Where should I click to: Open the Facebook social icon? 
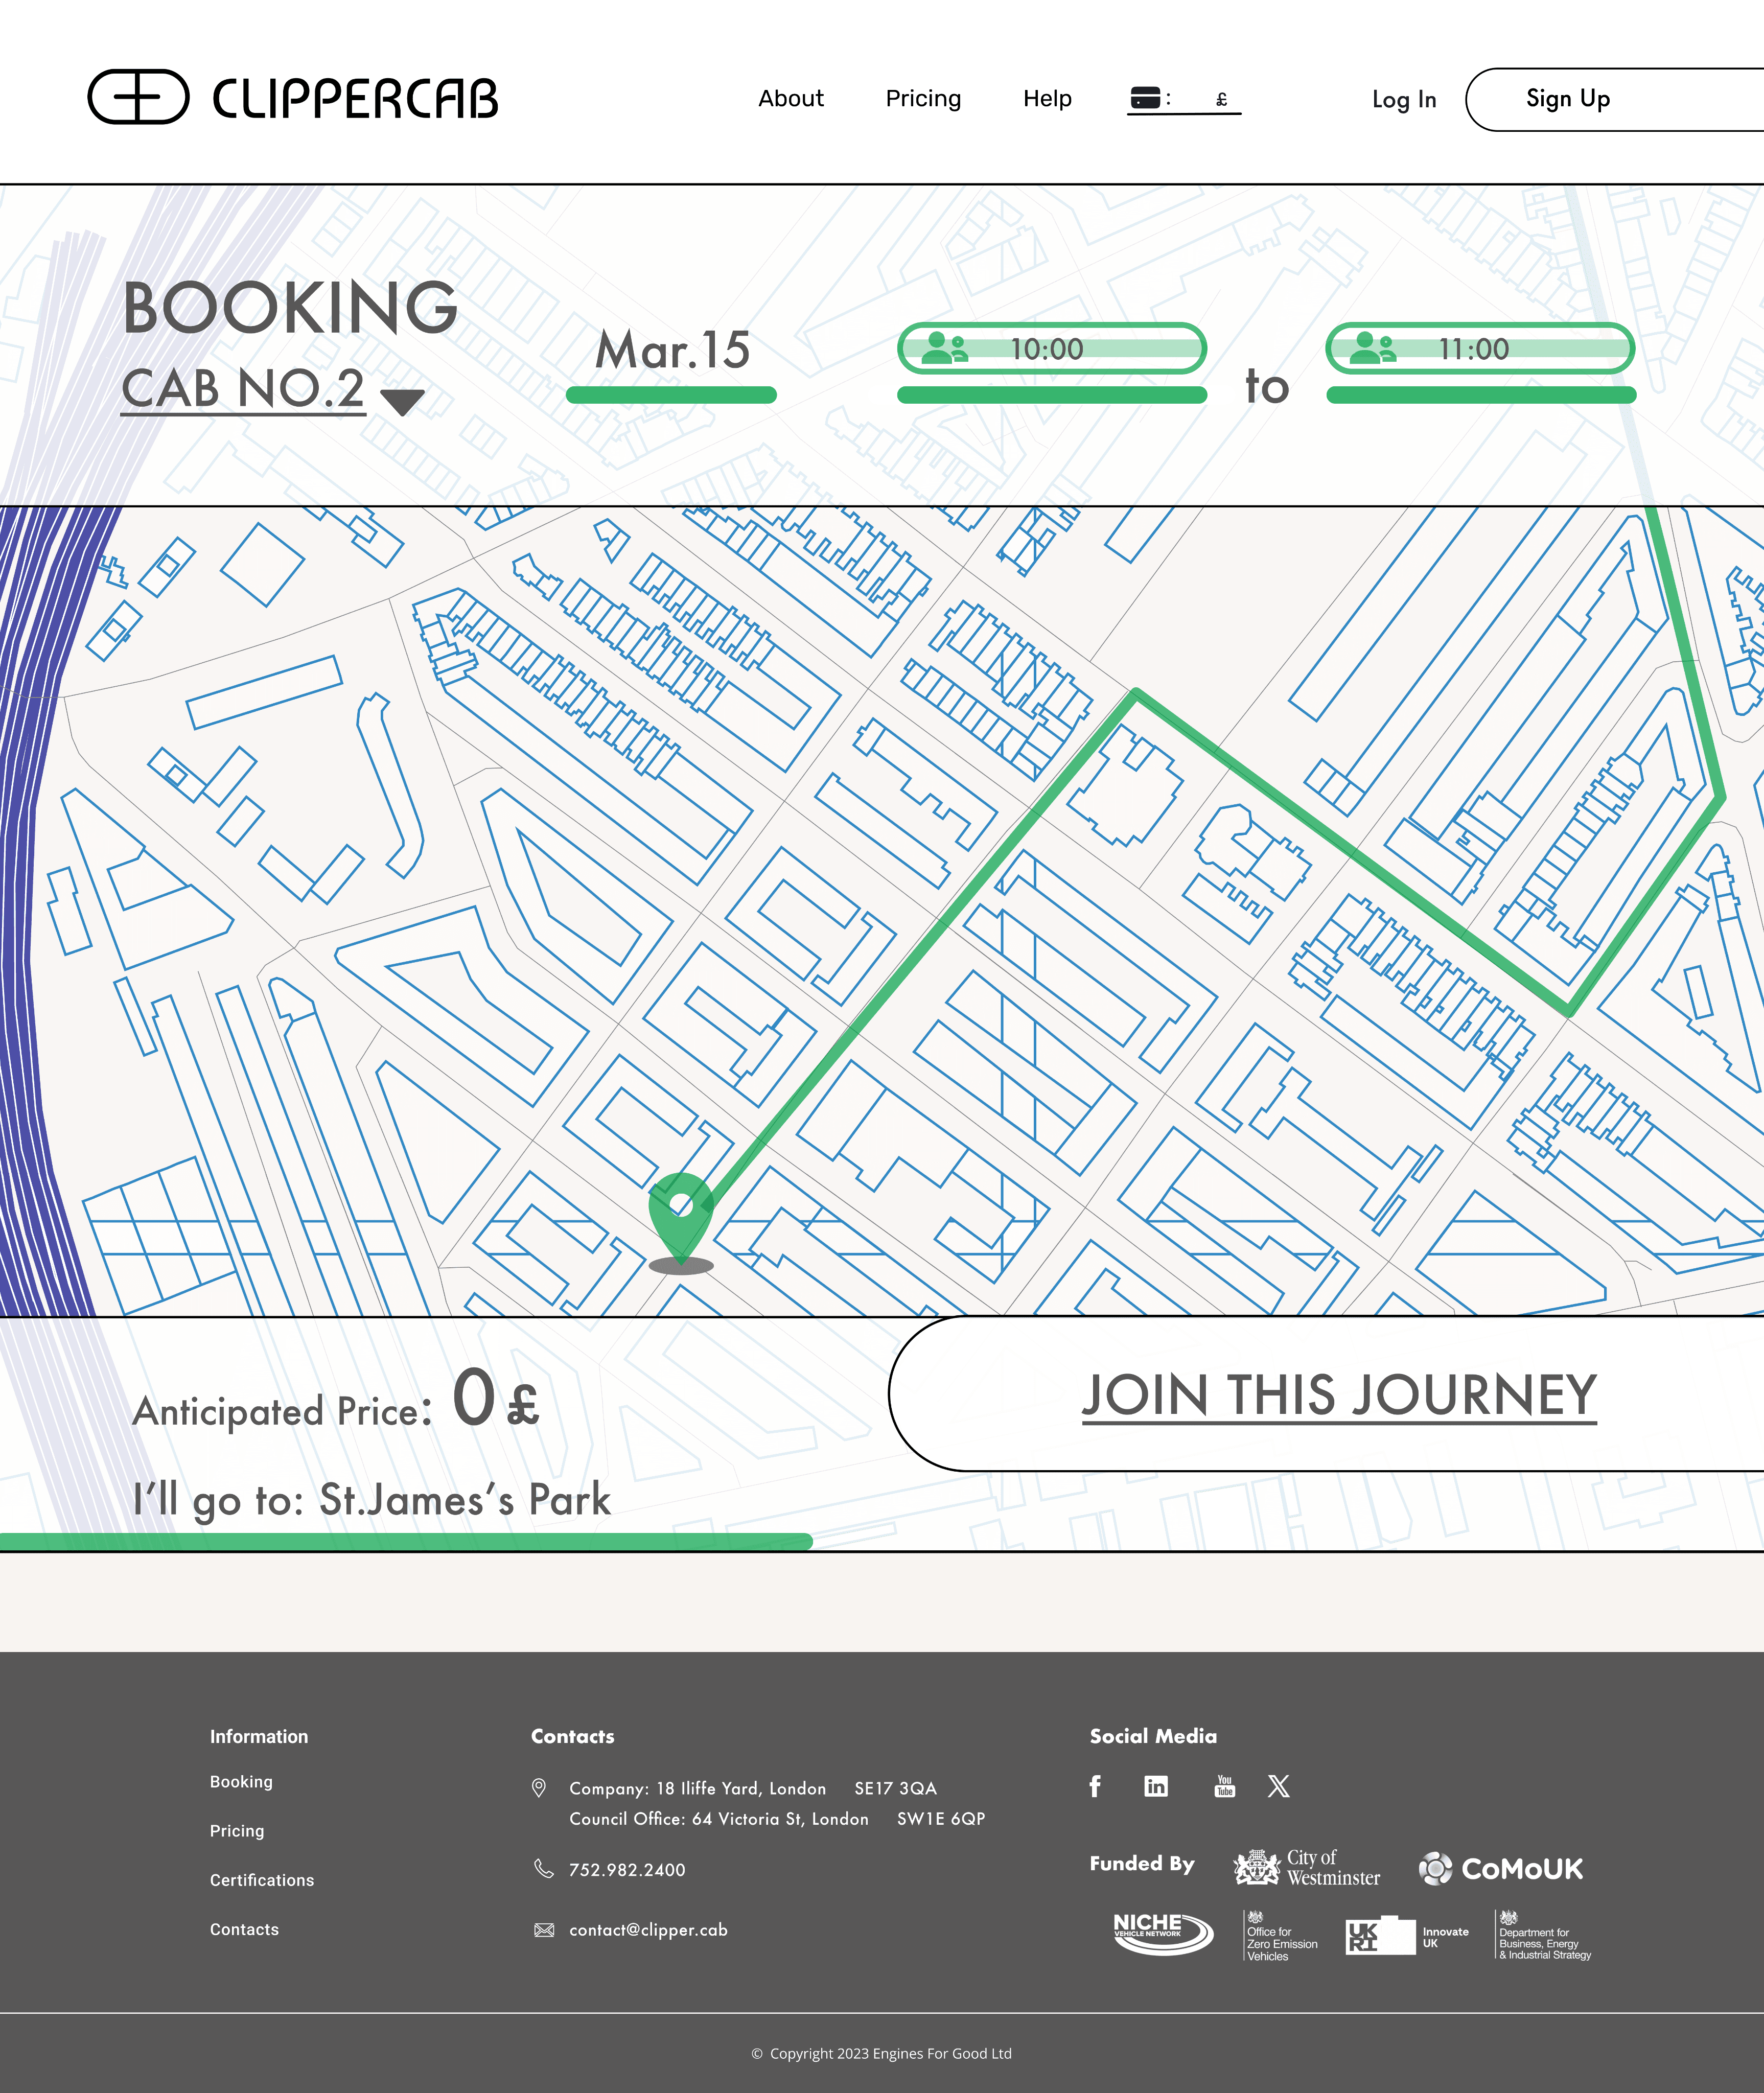(1096, 1786)
